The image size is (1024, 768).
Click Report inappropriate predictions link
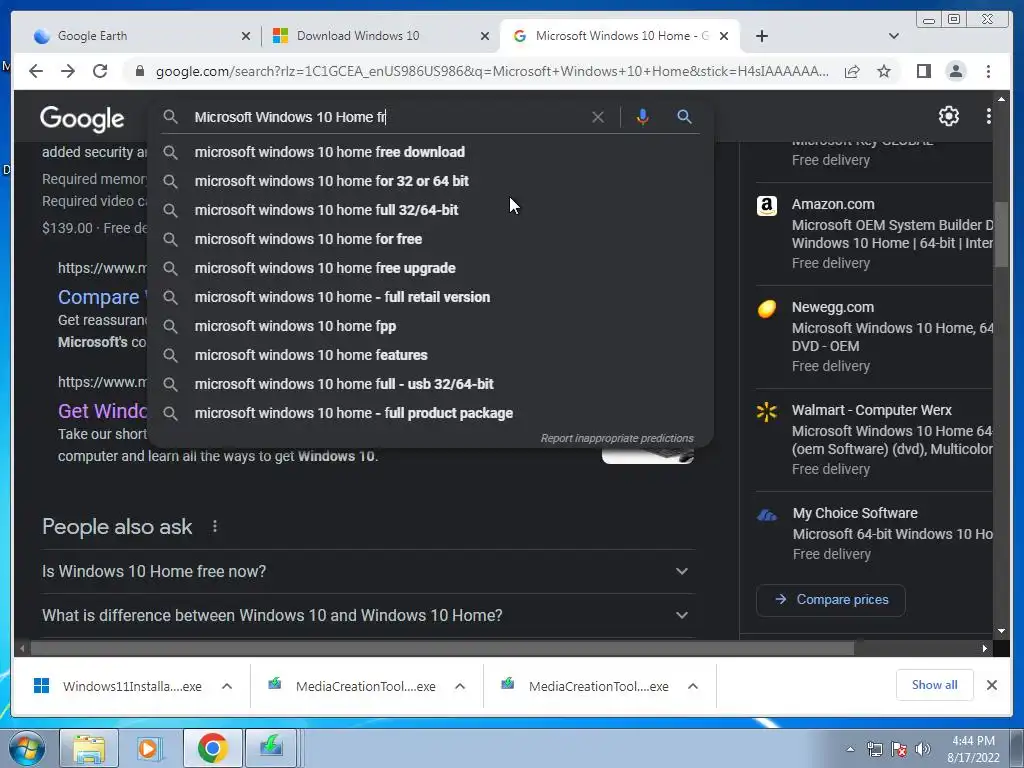point(616,438)
